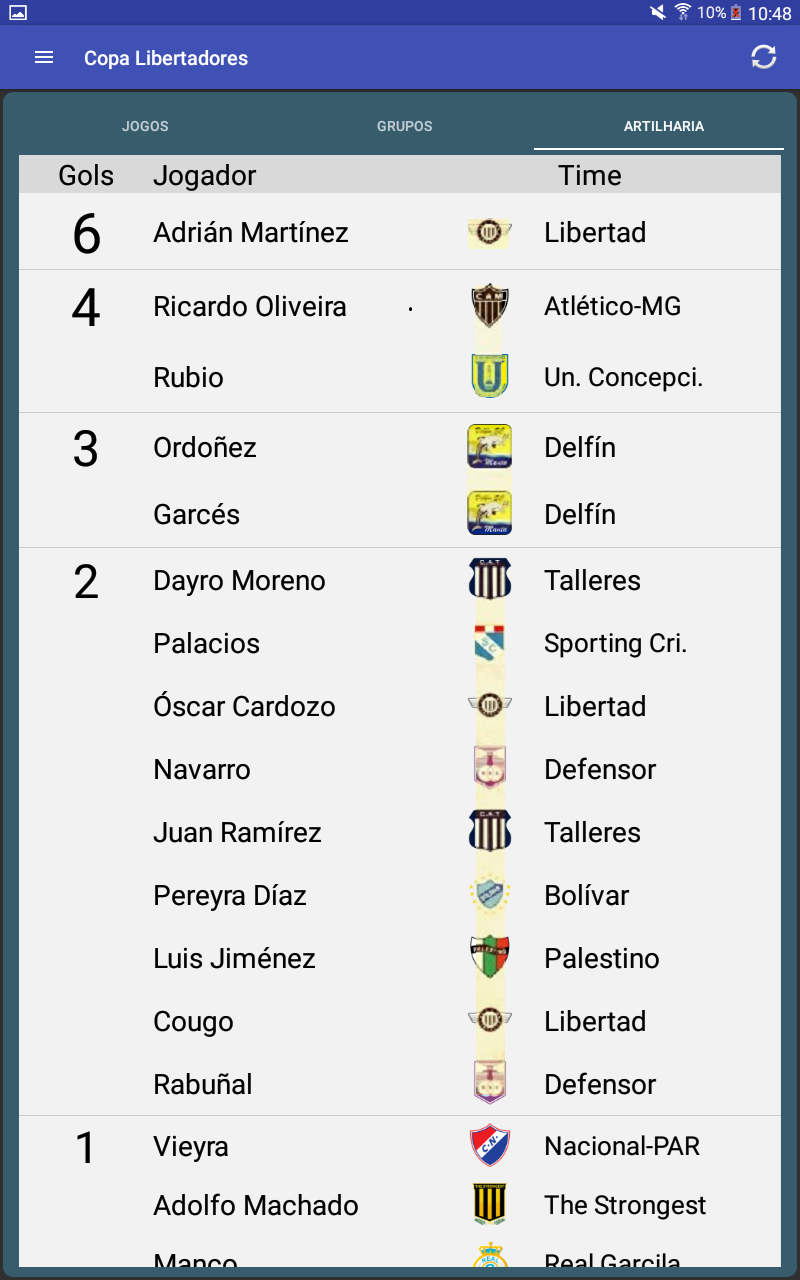
Task: Tap the Atlético-MG club crest
Action: pos(490,306)
